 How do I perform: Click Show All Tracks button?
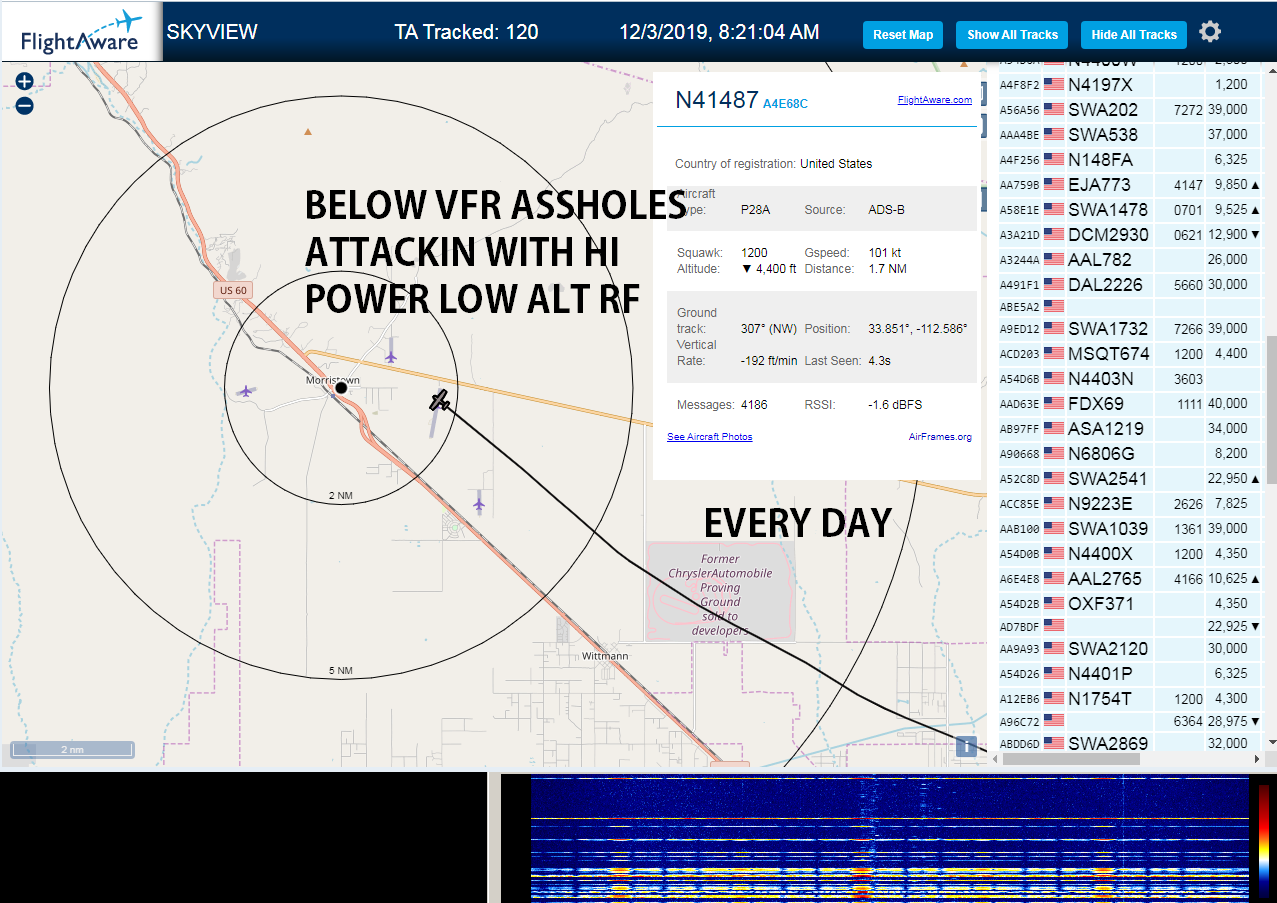(1012, 34)
